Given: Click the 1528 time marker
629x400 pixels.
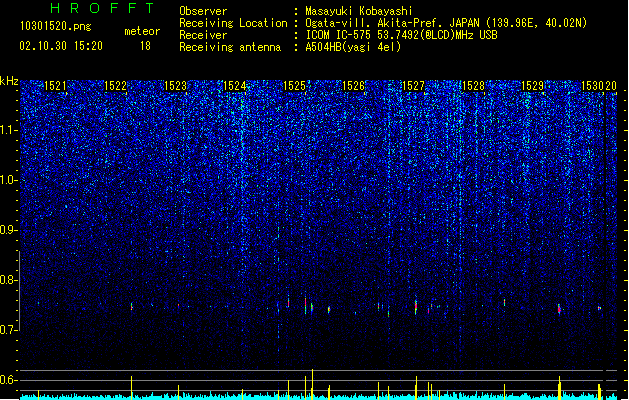Looking at the screenshot, I should point(473,86).
